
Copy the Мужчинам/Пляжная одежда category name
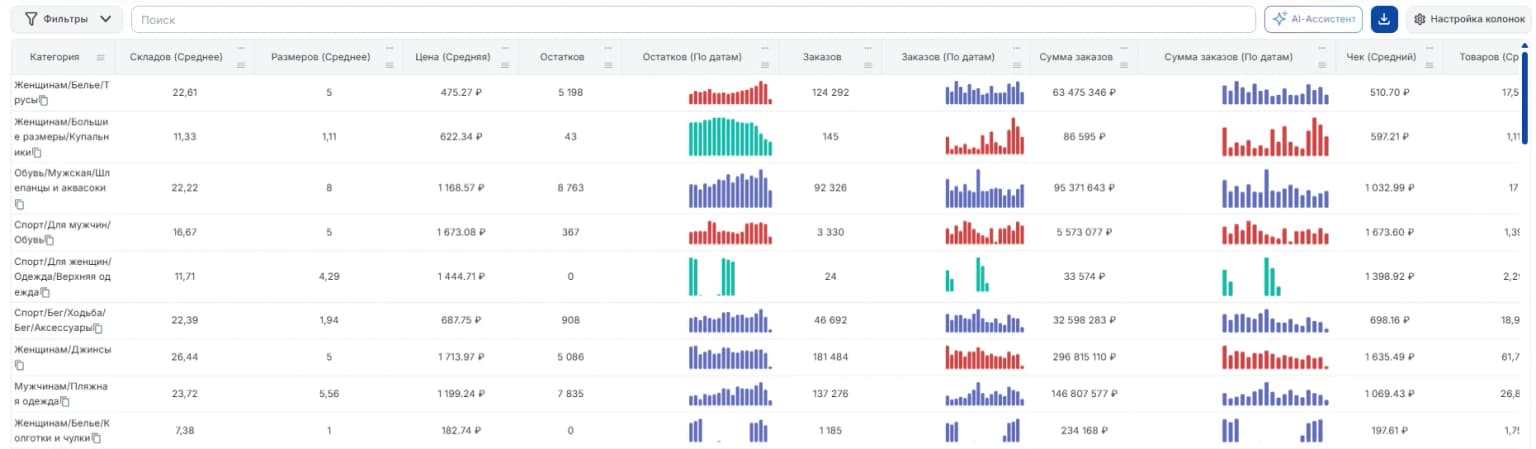[x=65, y=402]
